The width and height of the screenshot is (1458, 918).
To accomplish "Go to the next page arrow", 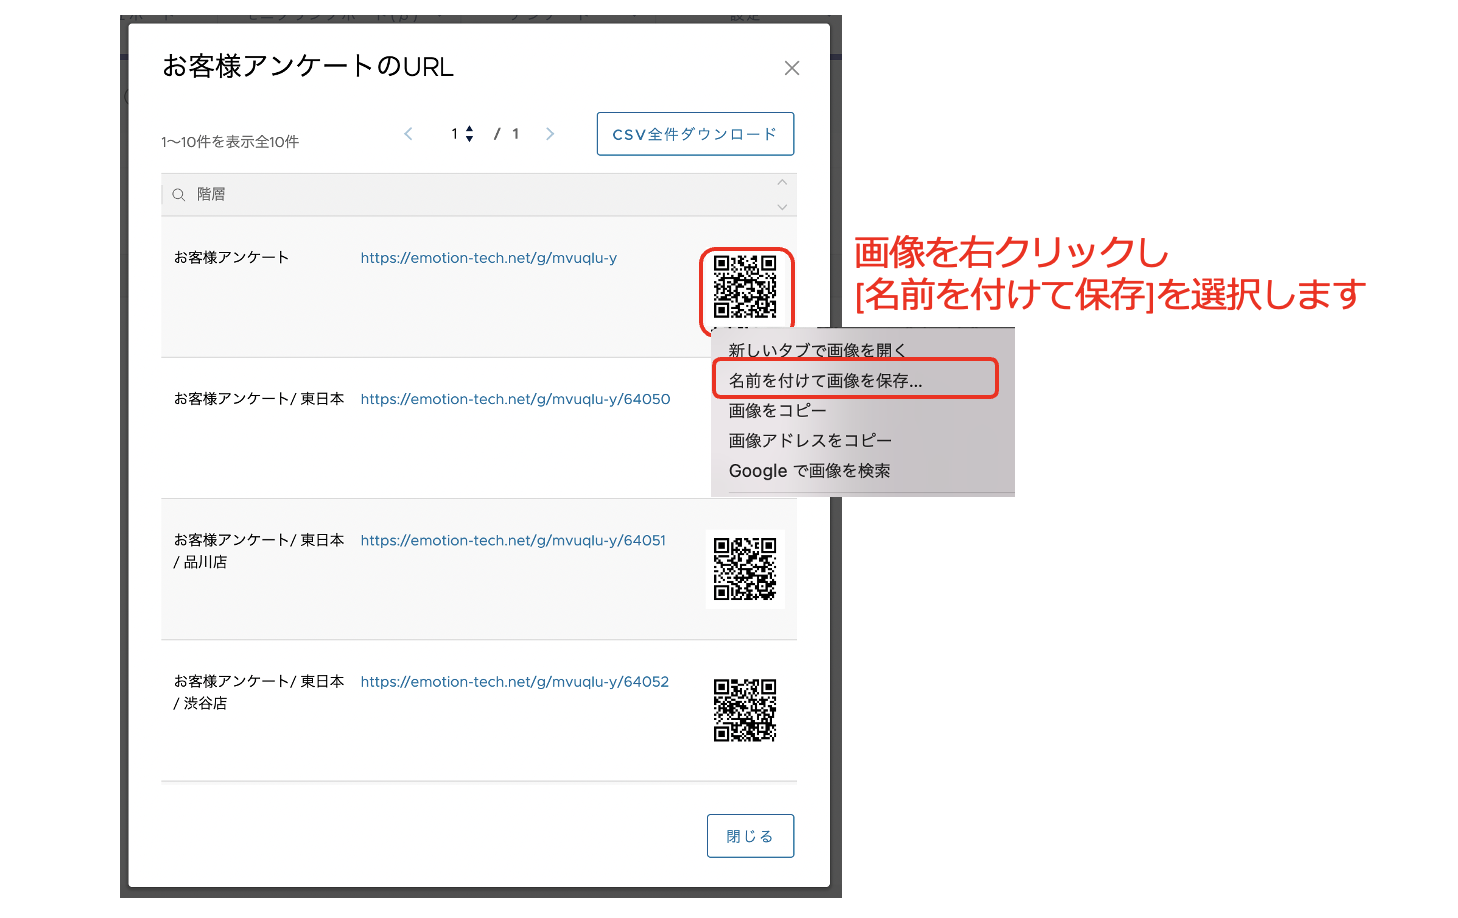I will (x=550, y=134).
